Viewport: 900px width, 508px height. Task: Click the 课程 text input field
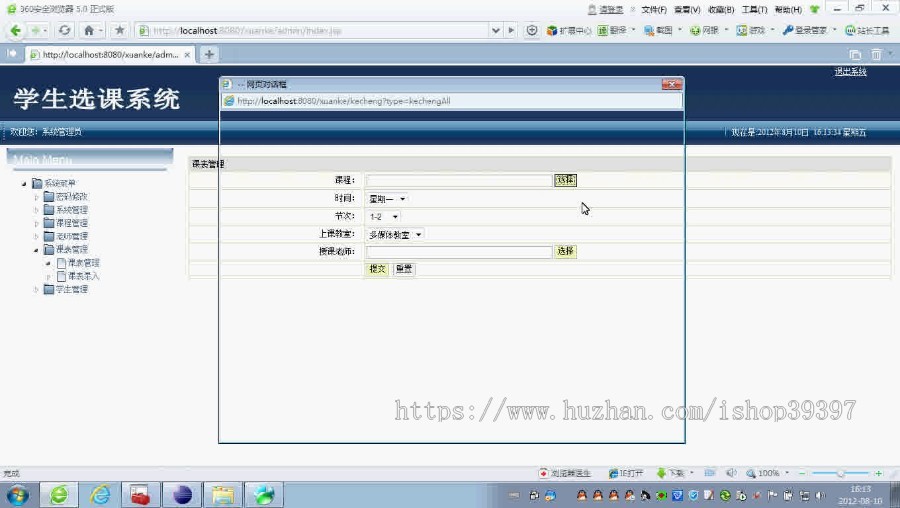(459, 180)
